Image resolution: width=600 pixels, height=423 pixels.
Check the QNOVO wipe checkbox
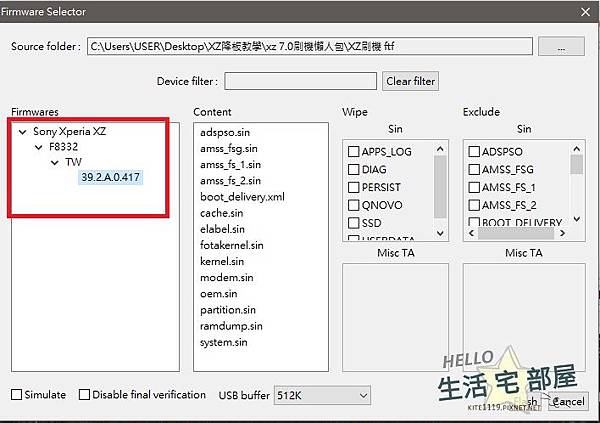point(354,205)
